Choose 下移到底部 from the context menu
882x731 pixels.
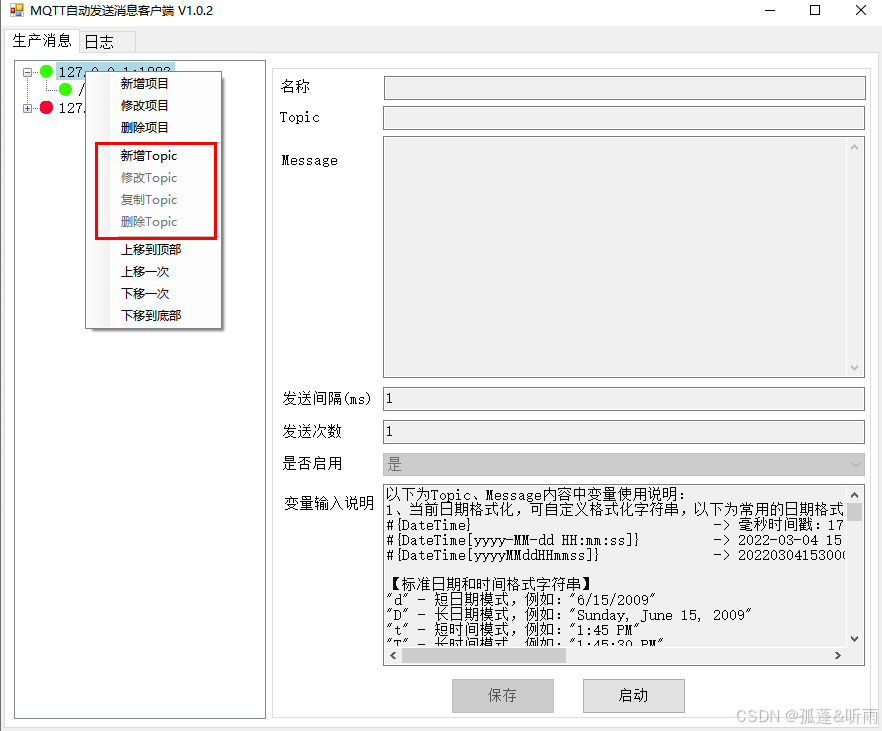coord(151,315)
